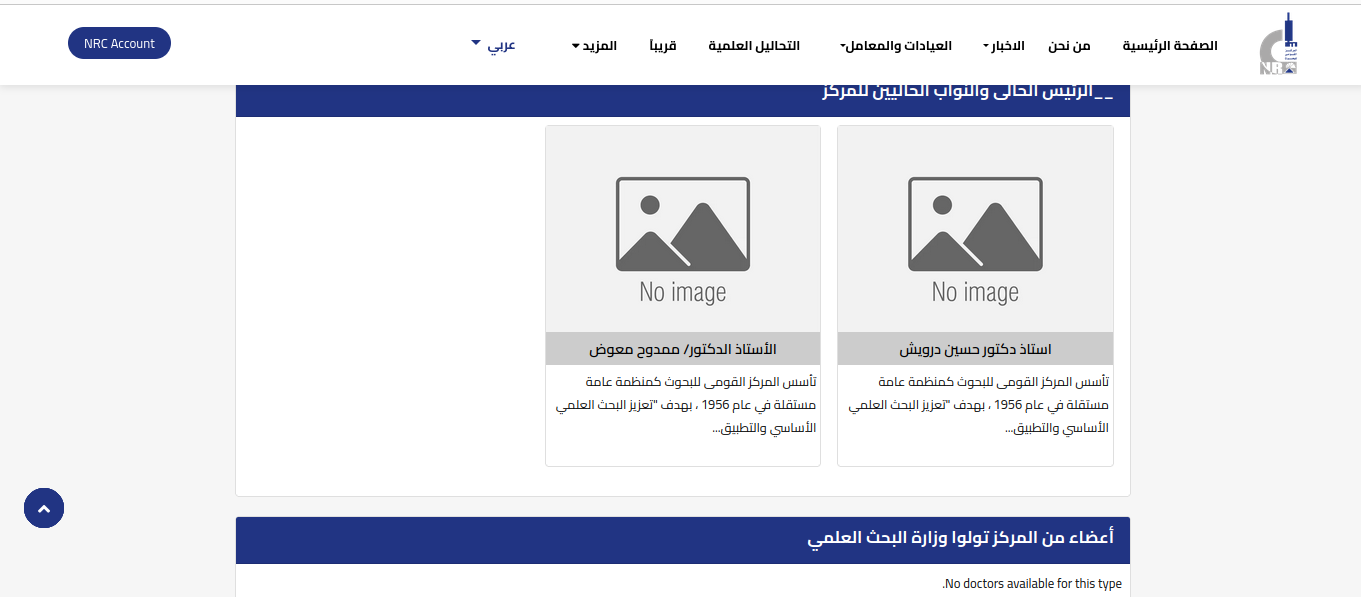The height and width of the screenshot is (597, 1361).
Task: Open الأستاذ الدكتور ممدوح معوض name link
Action: (683, 349)
